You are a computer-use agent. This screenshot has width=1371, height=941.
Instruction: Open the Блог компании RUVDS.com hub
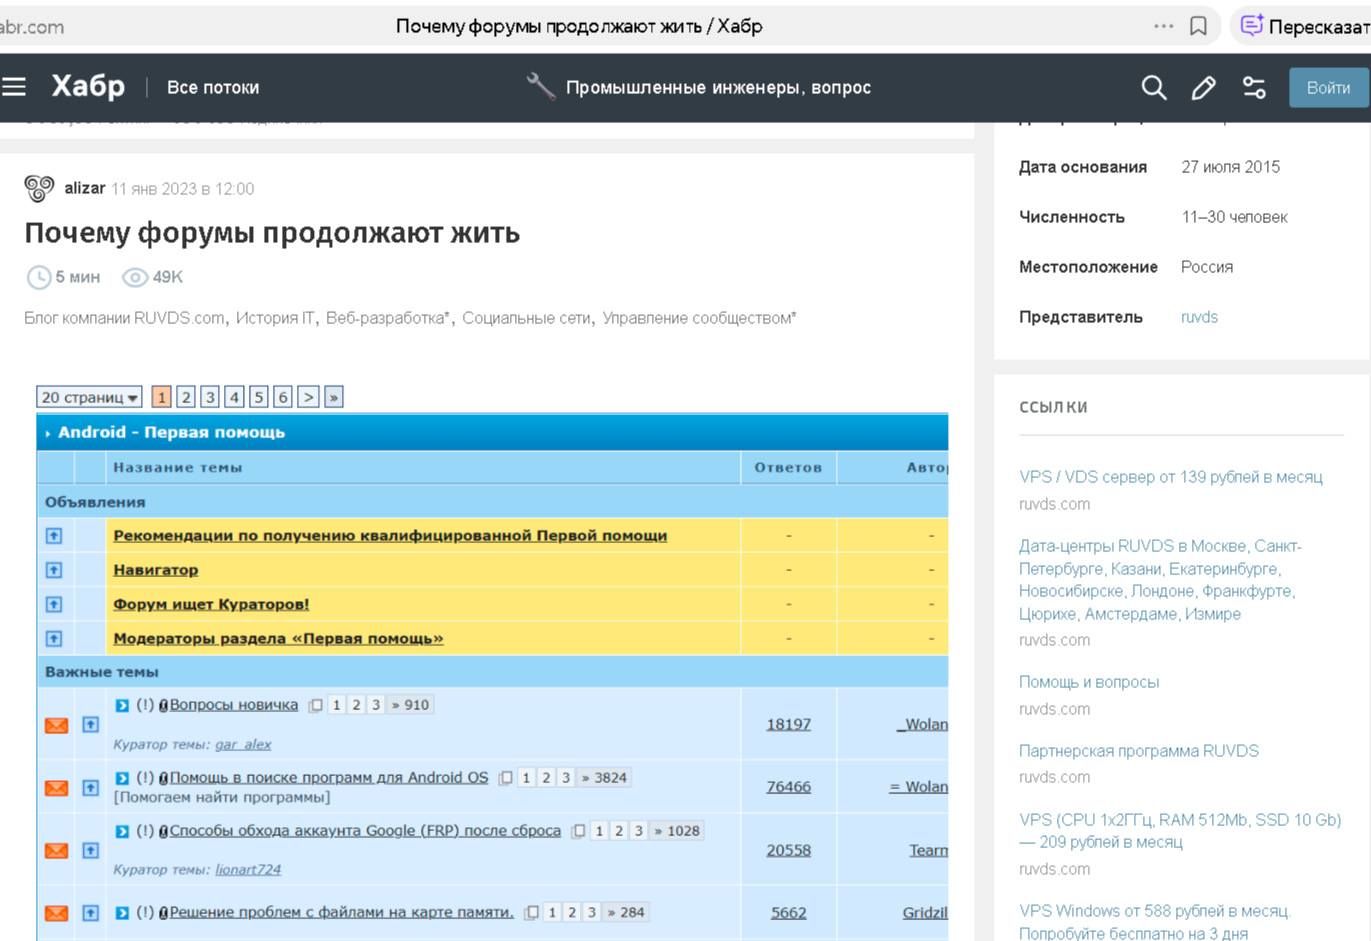(124, 318)
